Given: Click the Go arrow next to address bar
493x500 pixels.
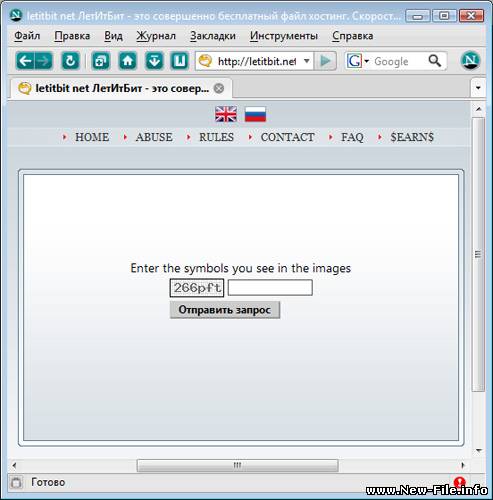Looking at the screenshot, I should tap(325, 61).
